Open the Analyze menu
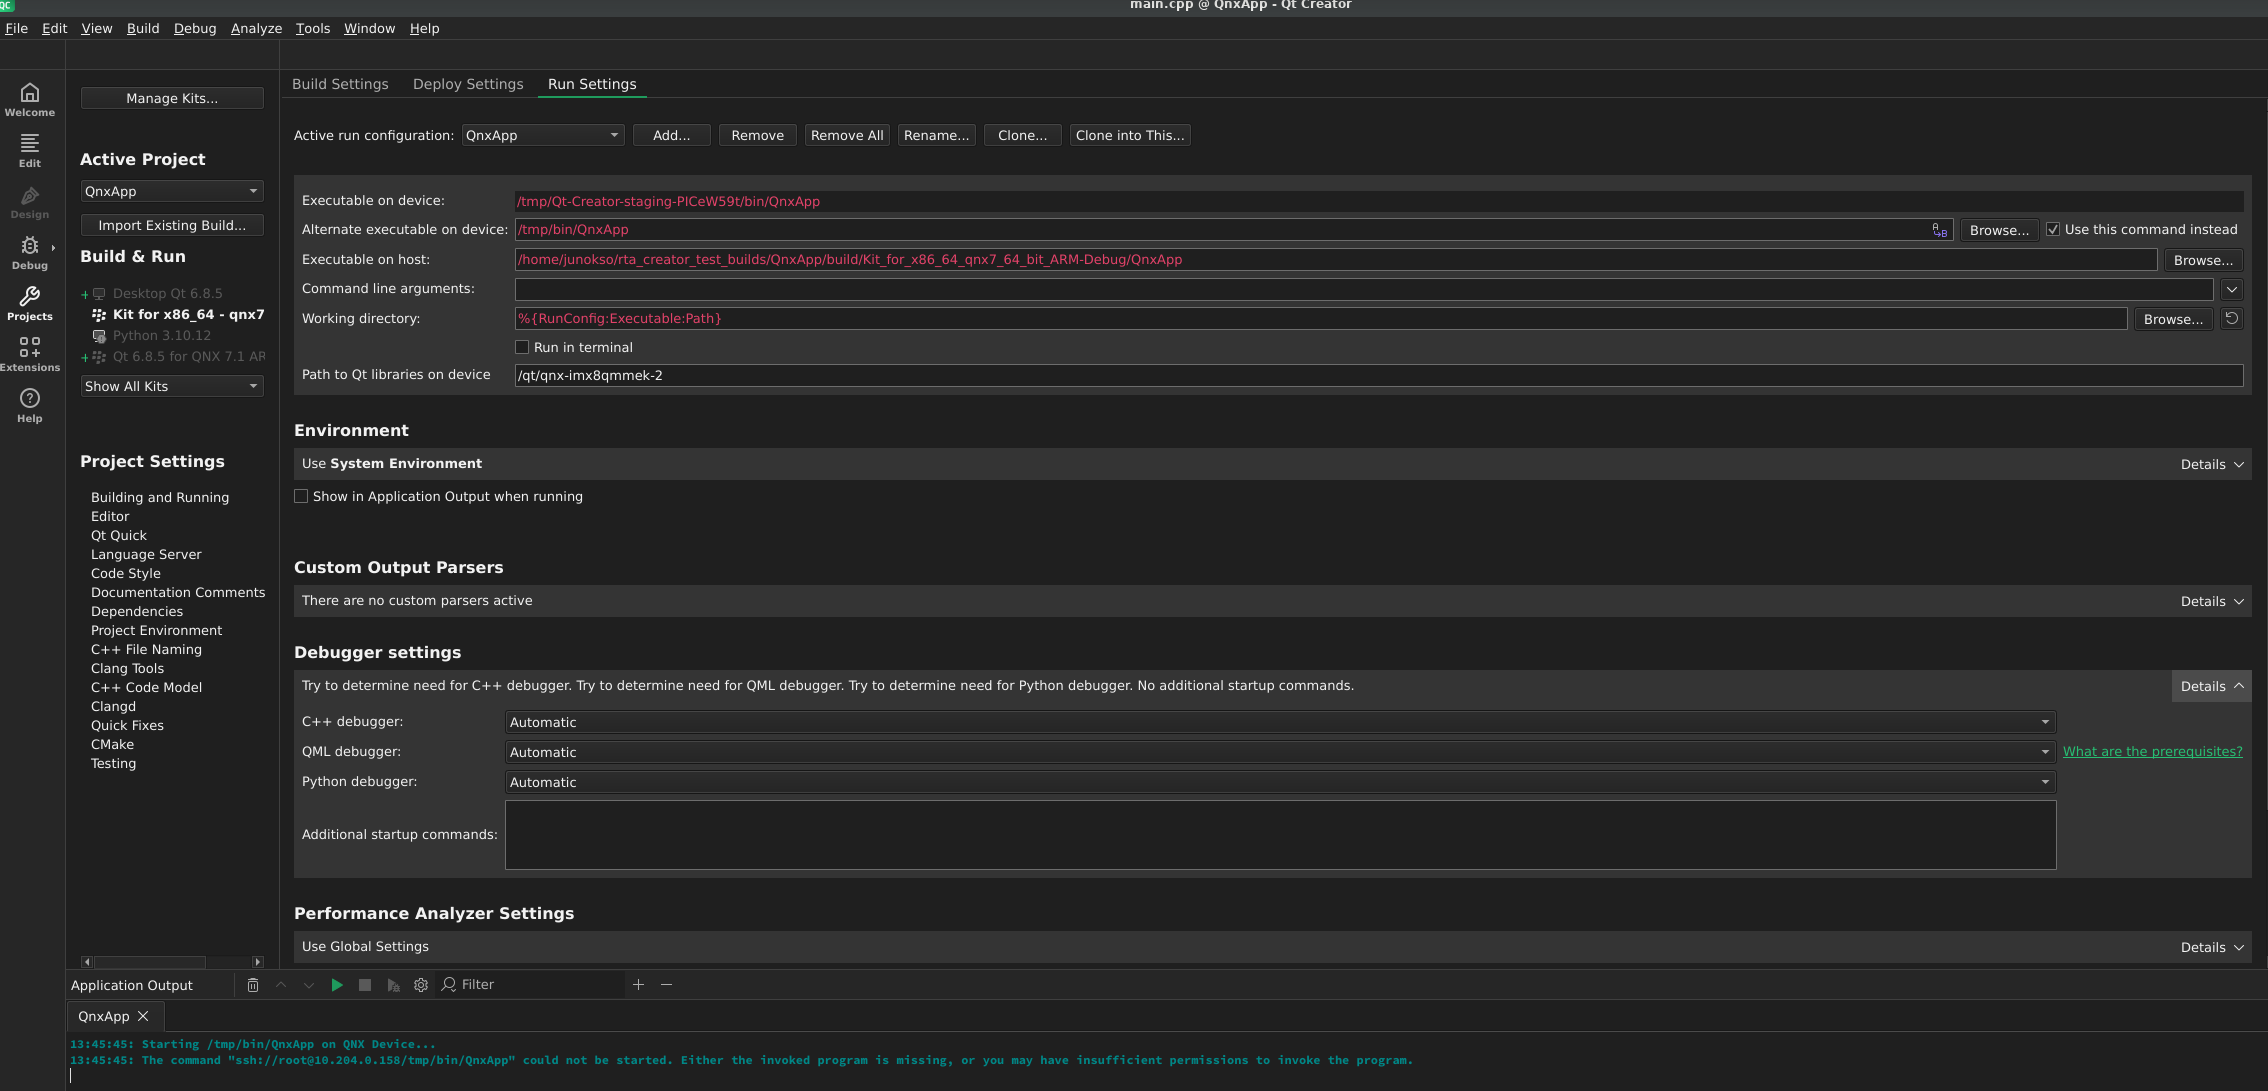 click(x=256, y=29)
